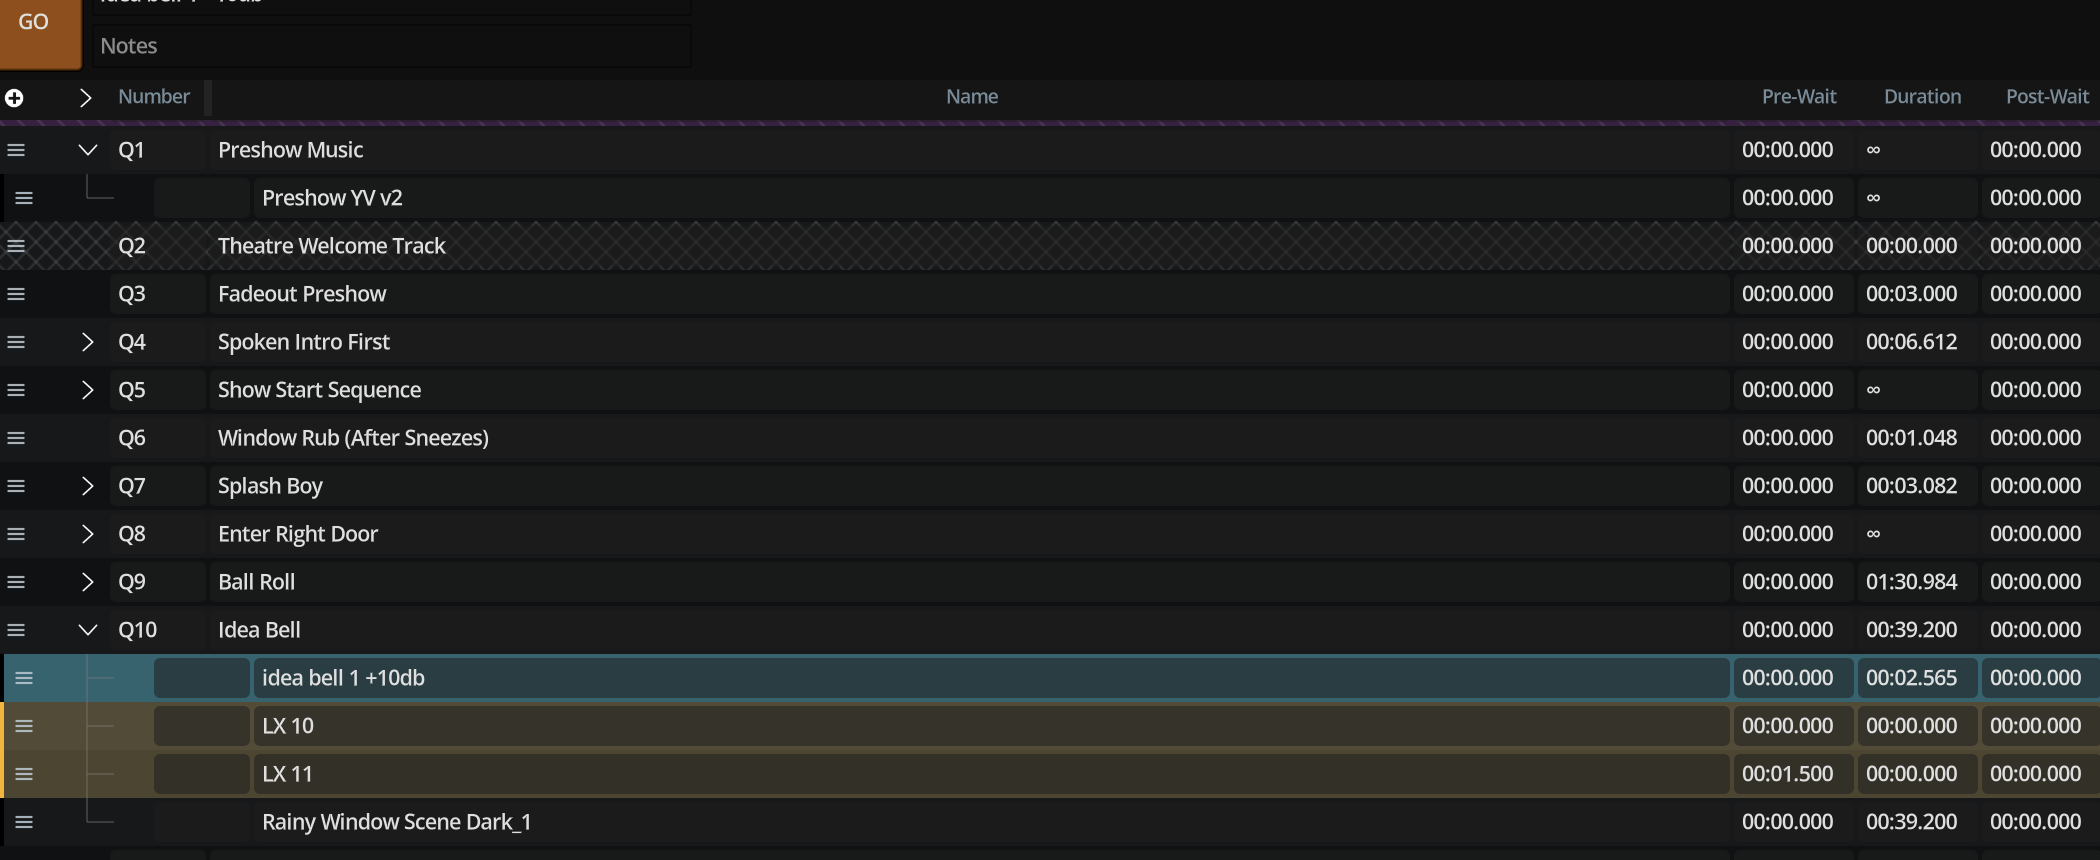The height and width of the screenshot is (860, 2100).
Task: Click the drag handle for Q1 Preshow Music
Action: [x=16, y=150]
